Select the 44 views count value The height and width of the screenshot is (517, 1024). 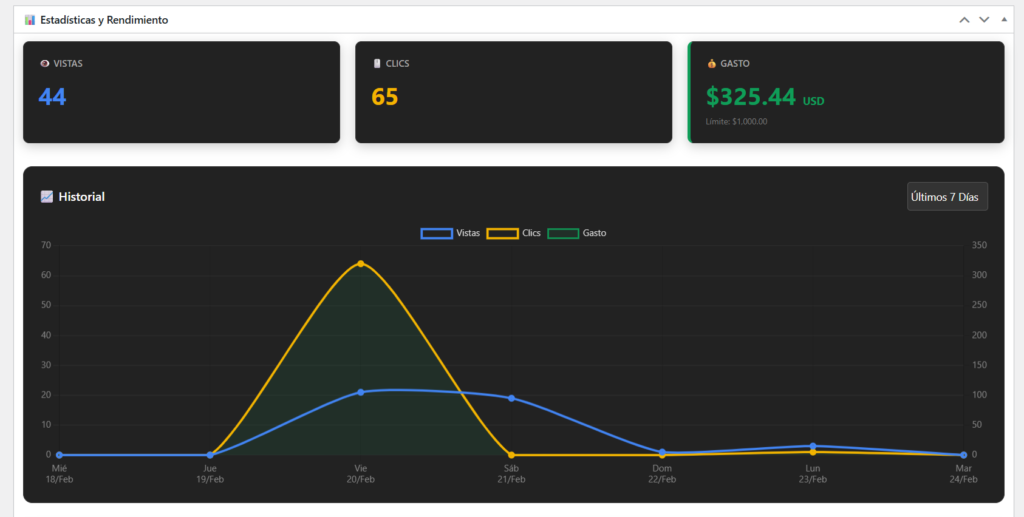pos(52,97)
